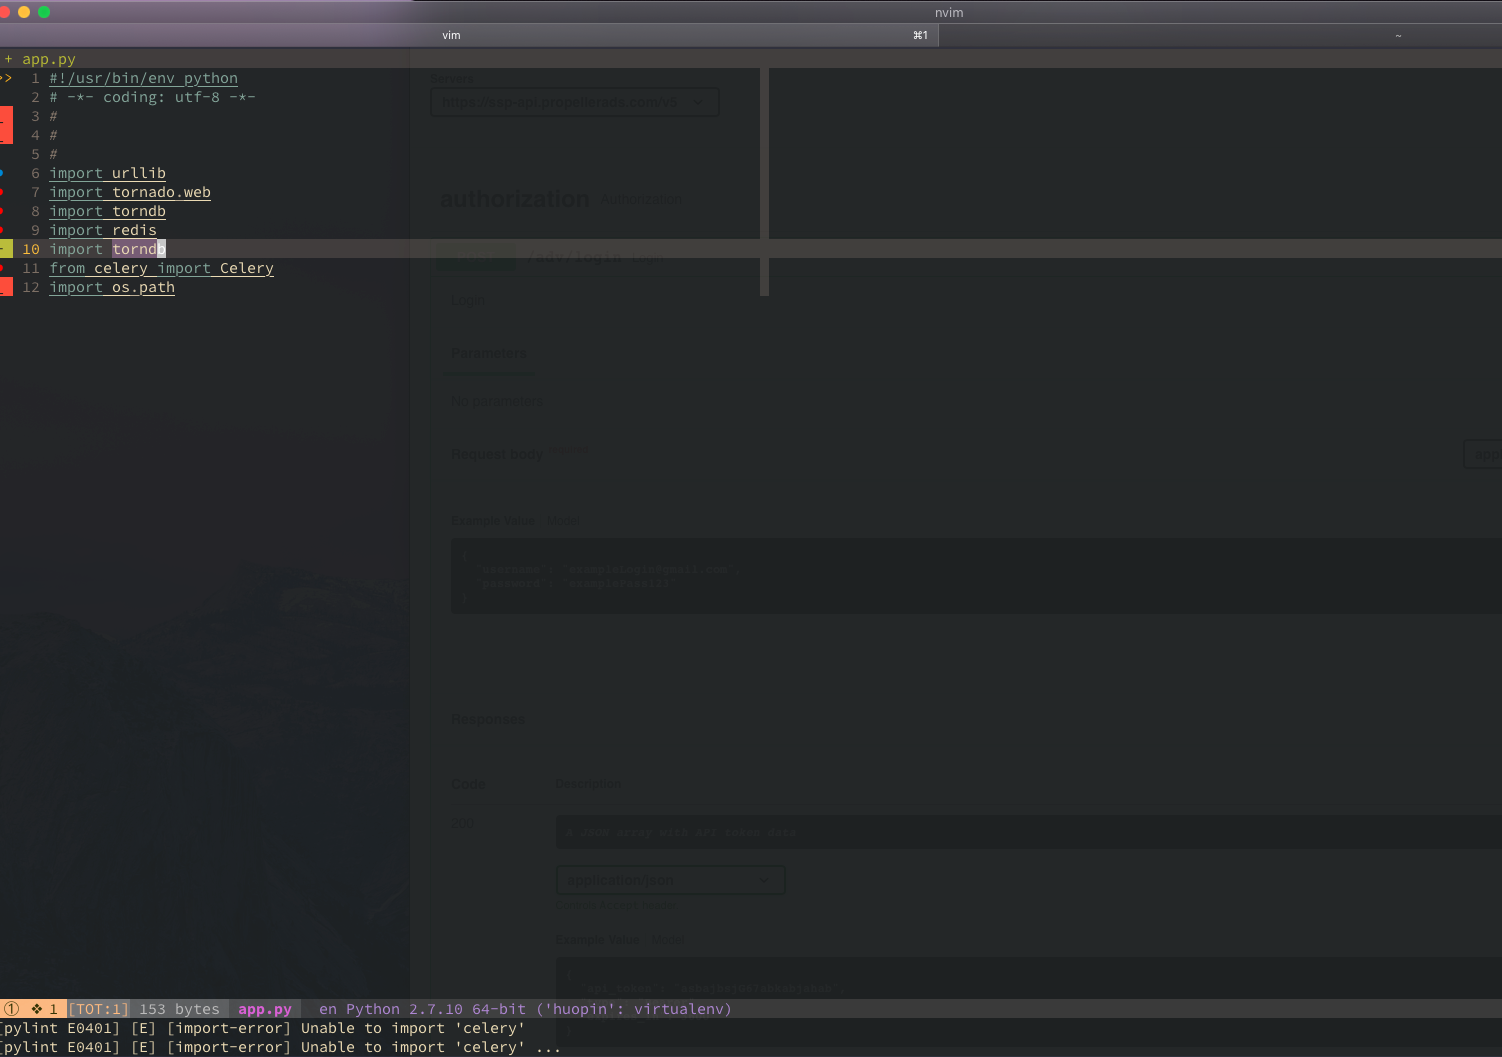Click the POST button on /adv/login

(x=475, y=257)
